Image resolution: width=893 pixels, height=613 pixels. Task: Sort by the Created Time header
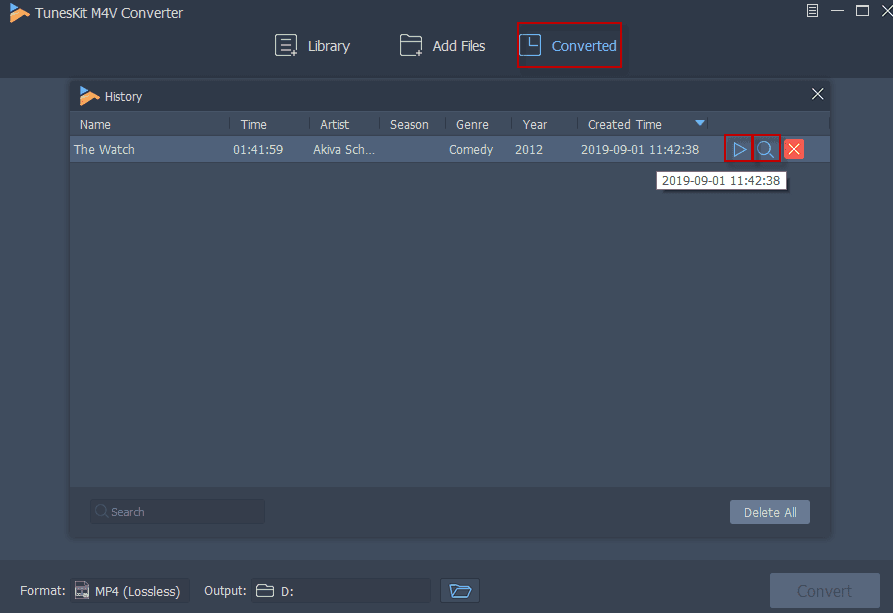pyautogui.click(x=624, y=125)
